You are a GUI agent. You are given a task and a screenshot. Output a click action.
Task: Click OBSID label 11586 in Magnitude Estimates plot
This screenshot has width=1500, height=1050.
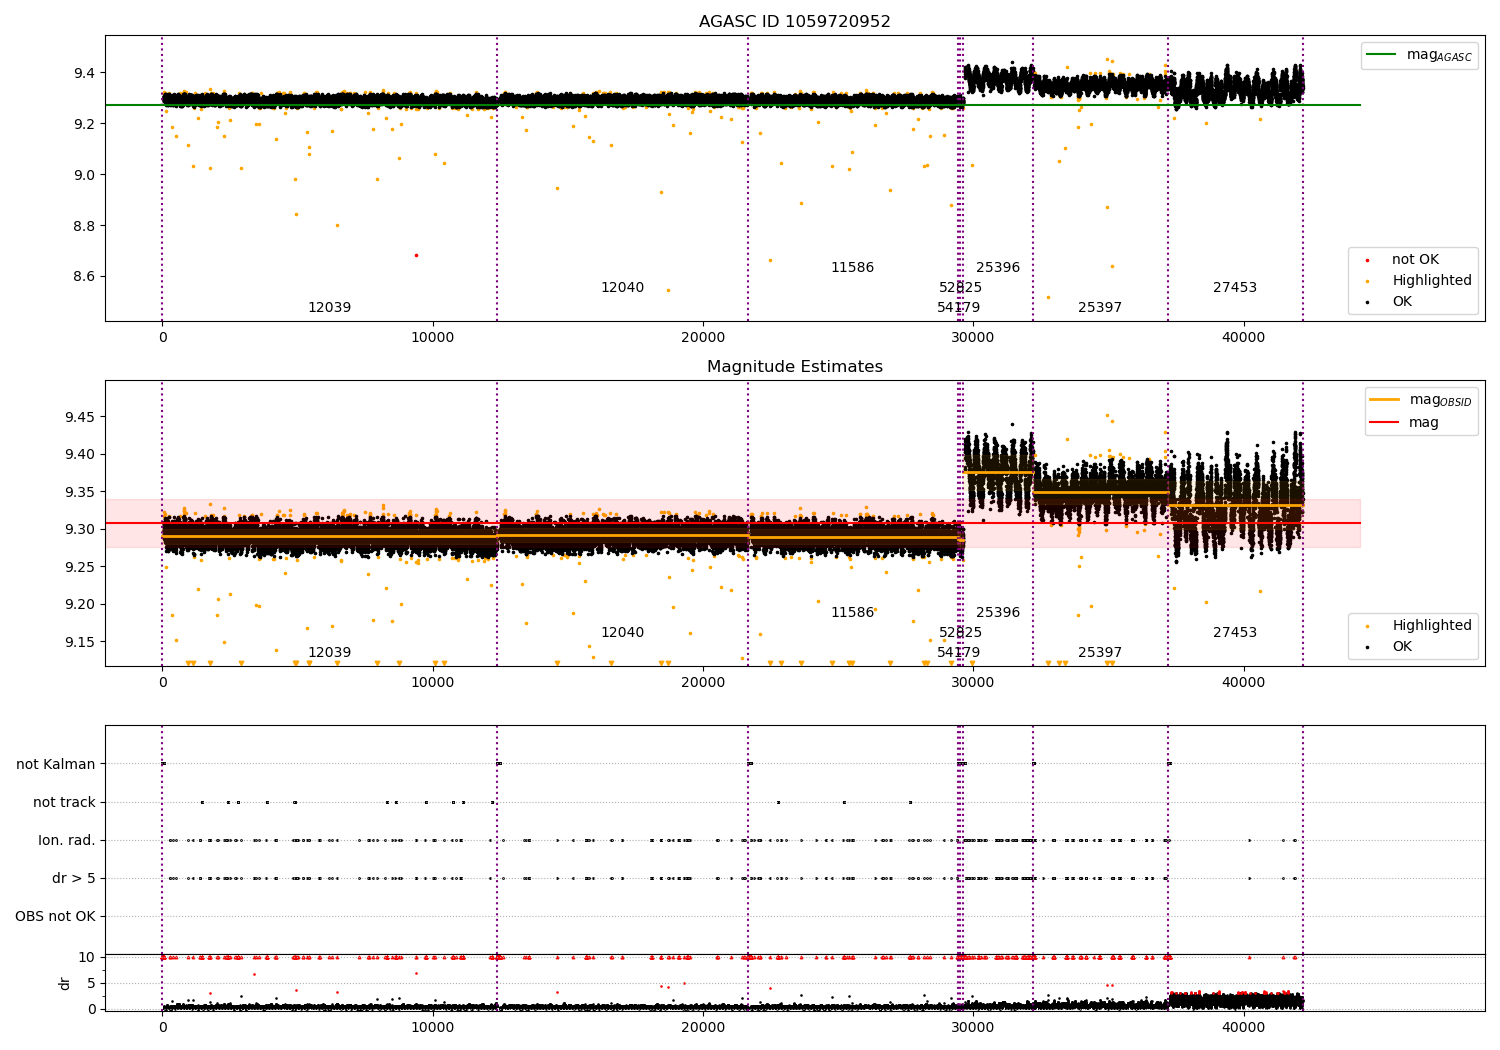[852, 613]
